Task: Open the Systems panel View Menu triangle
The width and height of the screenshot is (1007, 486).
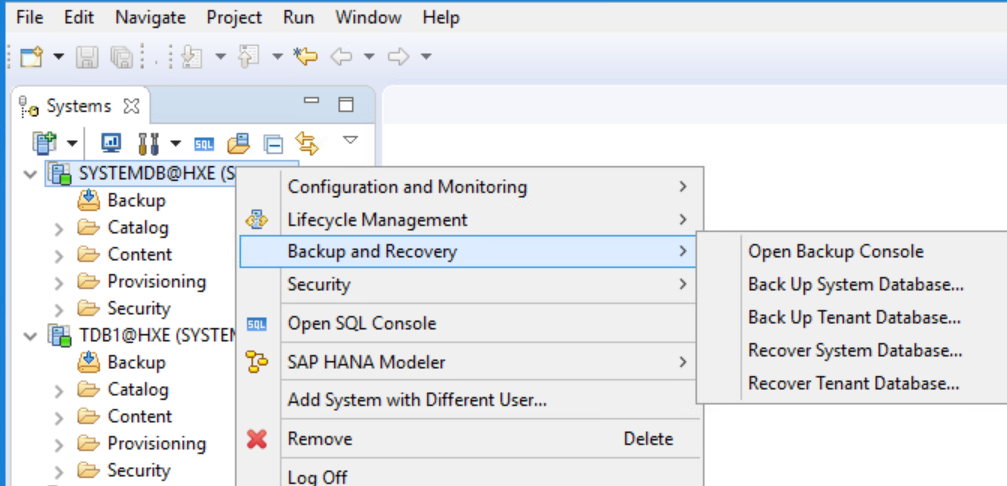Action: click(350, 140)
